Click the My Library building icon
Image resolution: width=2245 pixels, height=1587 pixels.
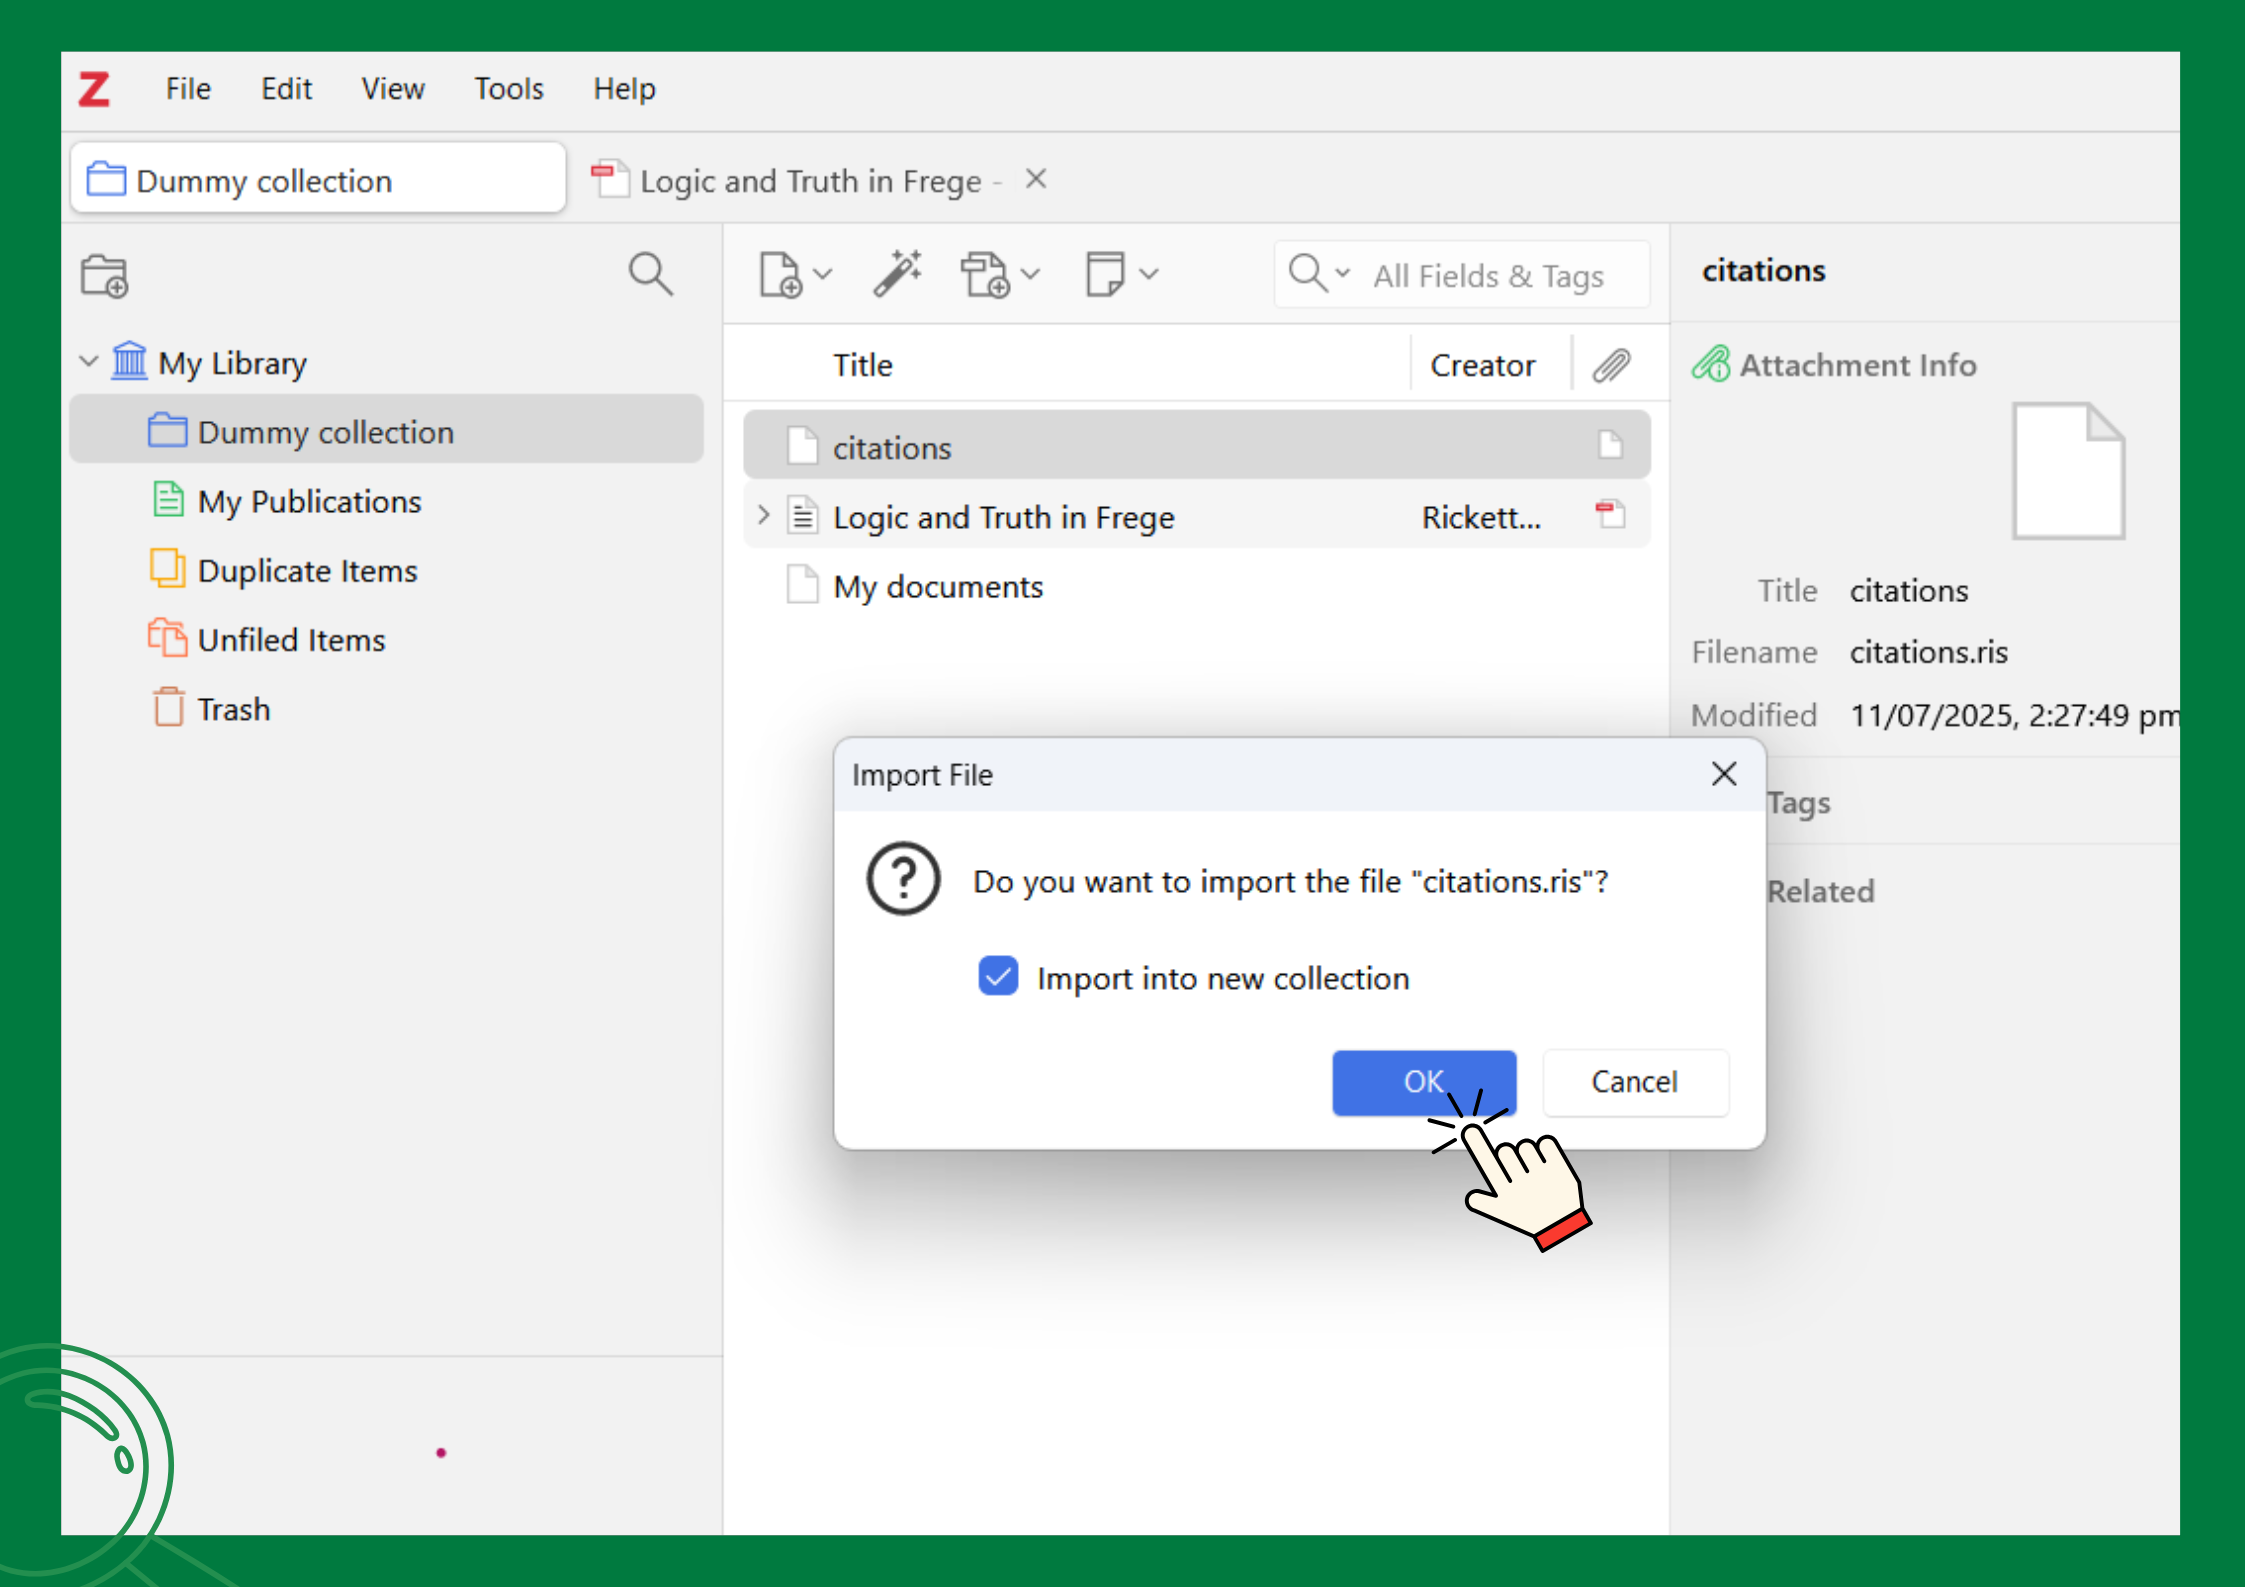coord(129,360)
